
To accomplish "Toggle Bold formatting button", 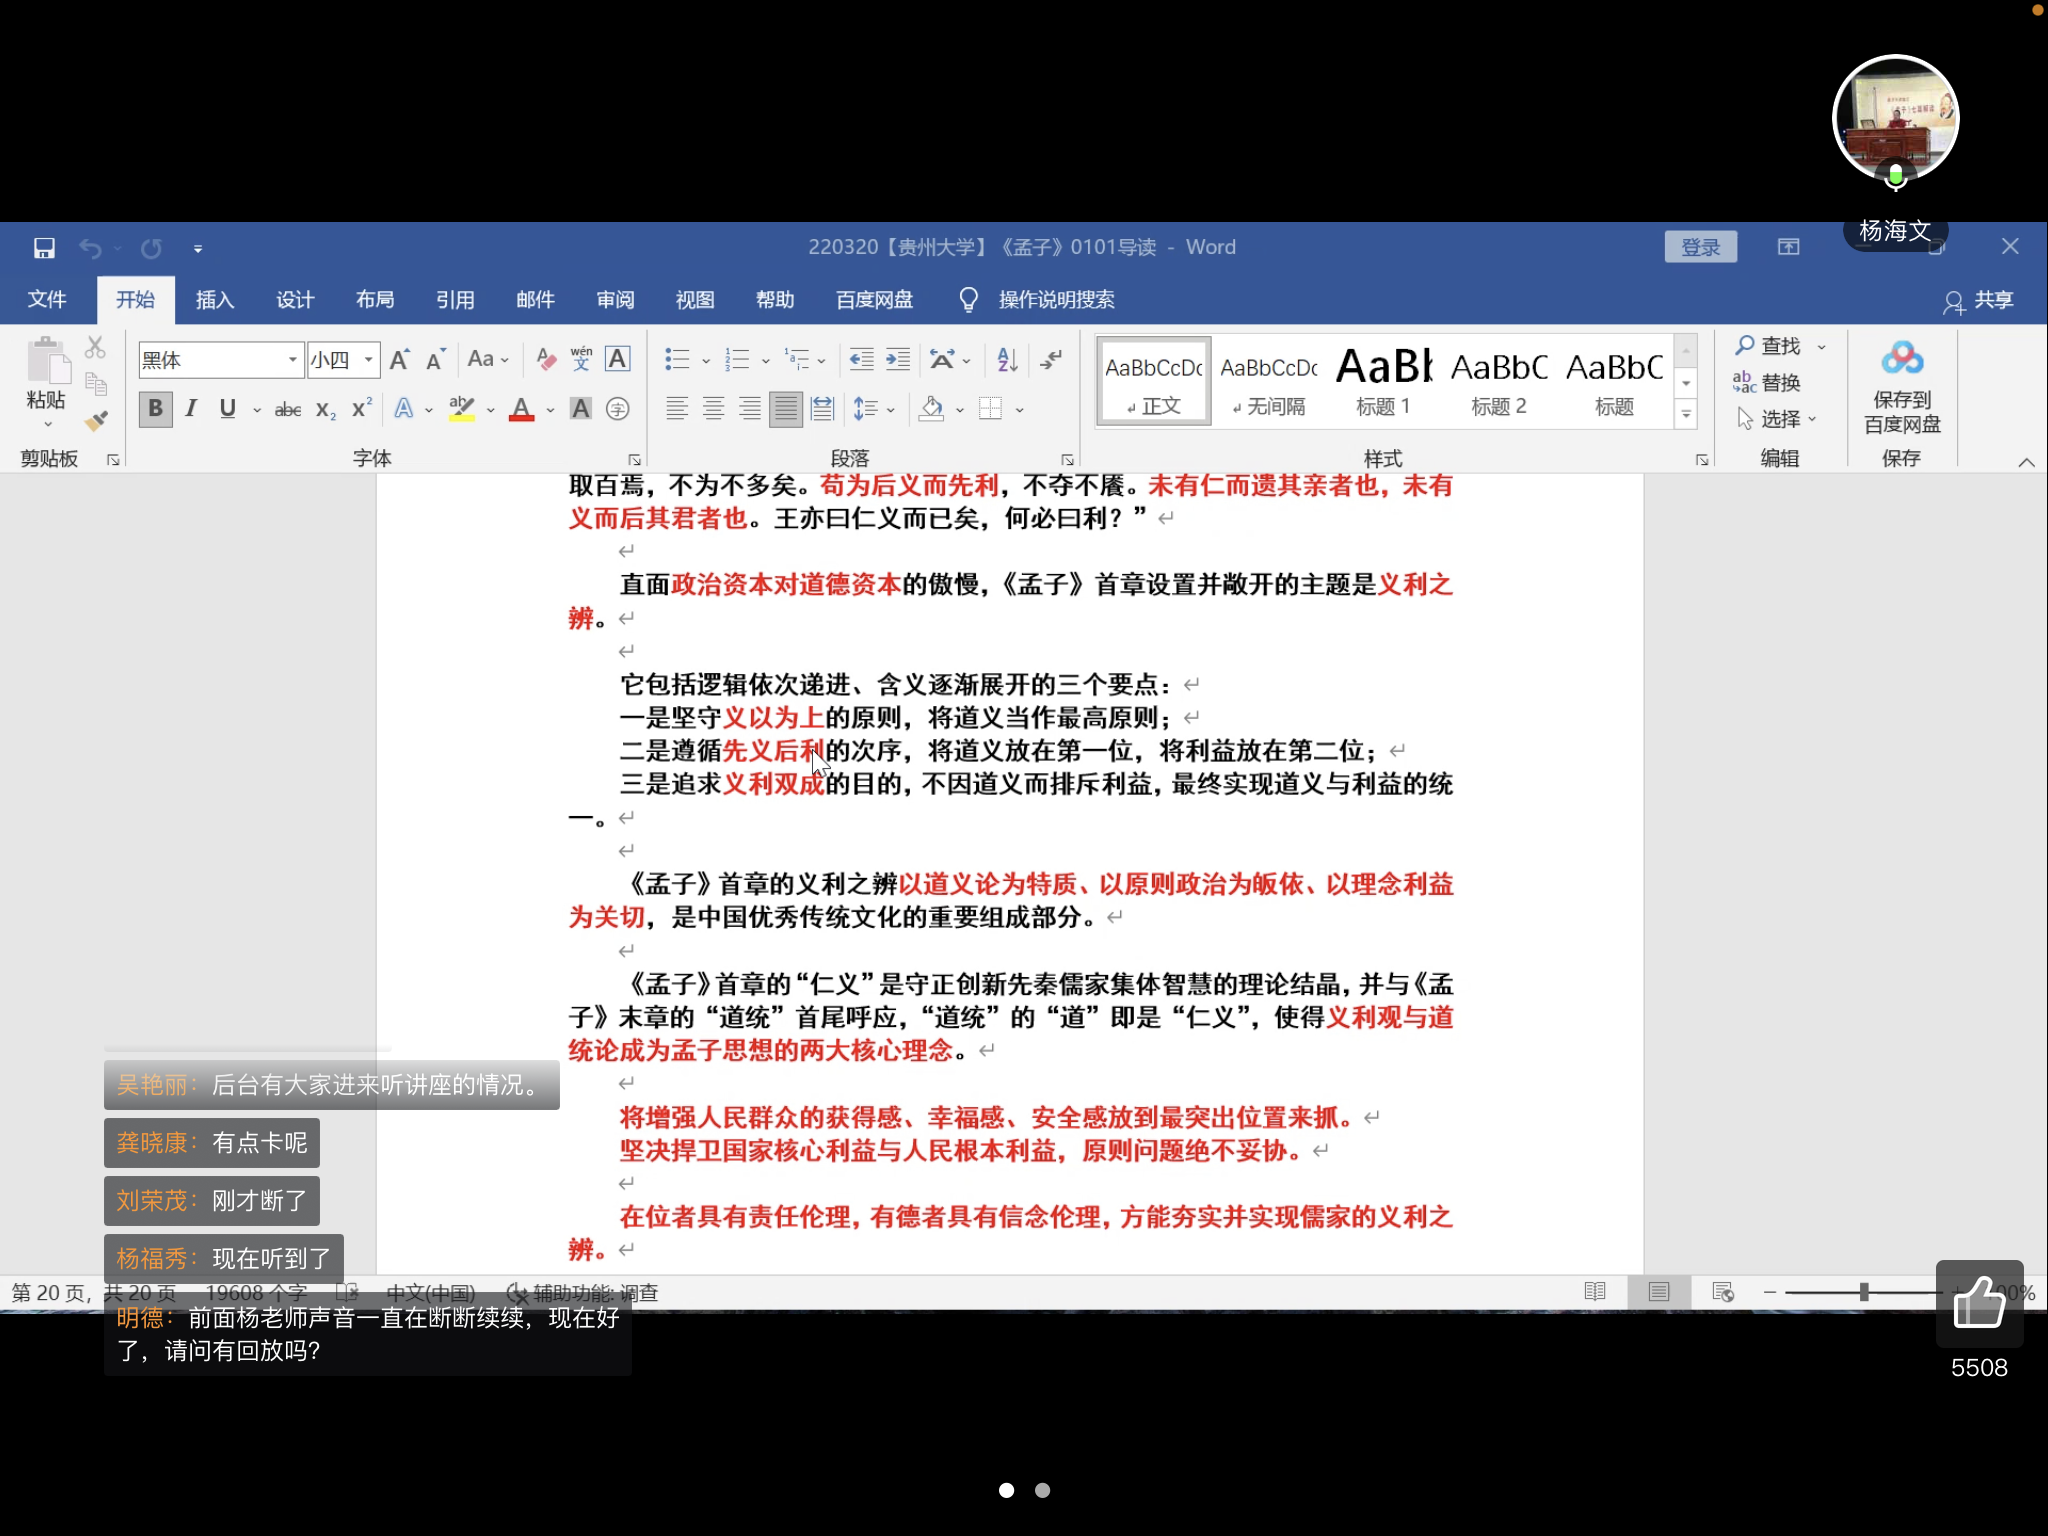I will [x=155, y=409].
